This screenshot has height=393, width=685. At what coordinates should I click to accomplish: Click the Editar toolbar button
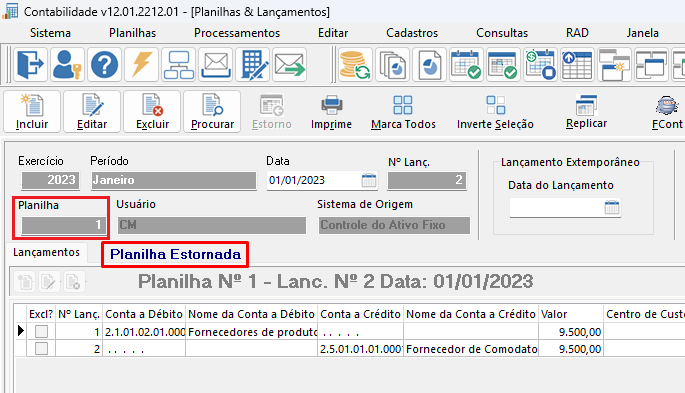coord(92,111)
